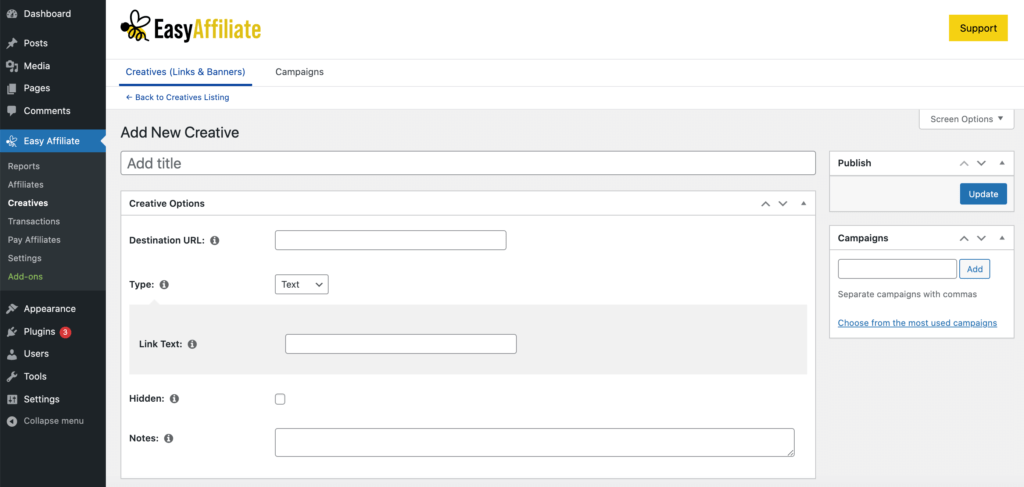Click the EasyAffiliate logo in header
The height and width of the screenshot is (487, 1024).
[191, 27]
